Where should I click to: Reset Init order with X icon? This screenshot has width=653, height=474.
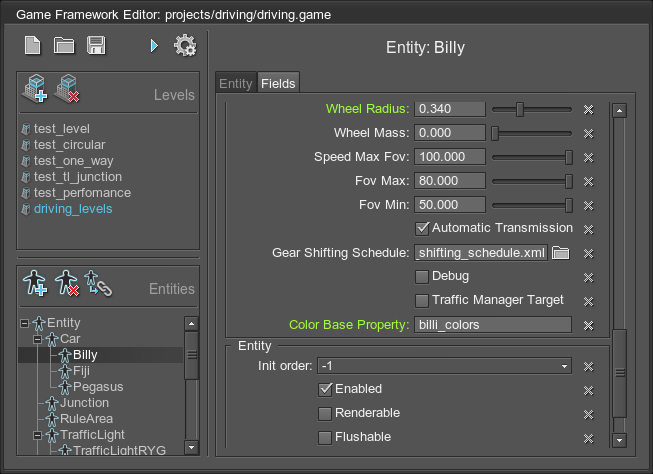pos(588,367)
